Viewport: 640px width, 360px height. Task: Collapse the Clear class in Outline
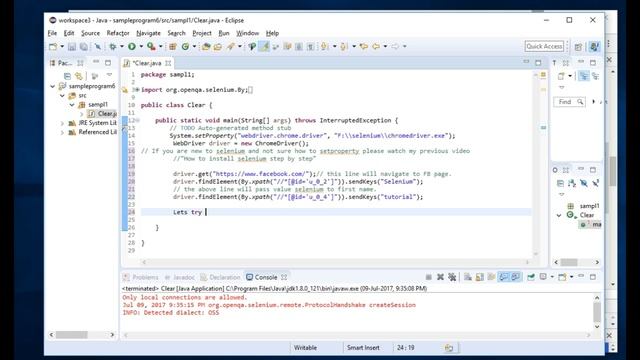pyautogui.click(x=559, y=215)
